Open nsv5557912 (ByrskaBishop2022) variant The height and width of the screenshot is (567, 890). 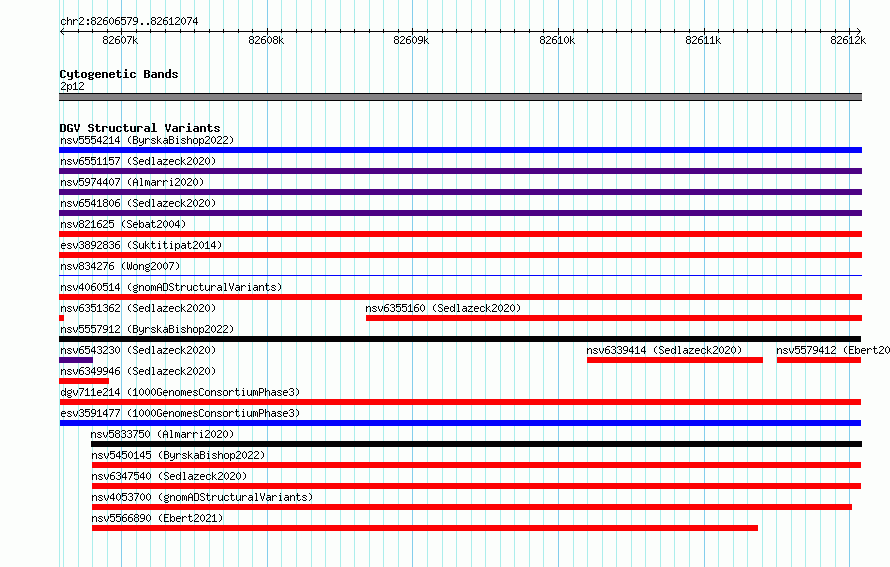click(x=147, y=329)
